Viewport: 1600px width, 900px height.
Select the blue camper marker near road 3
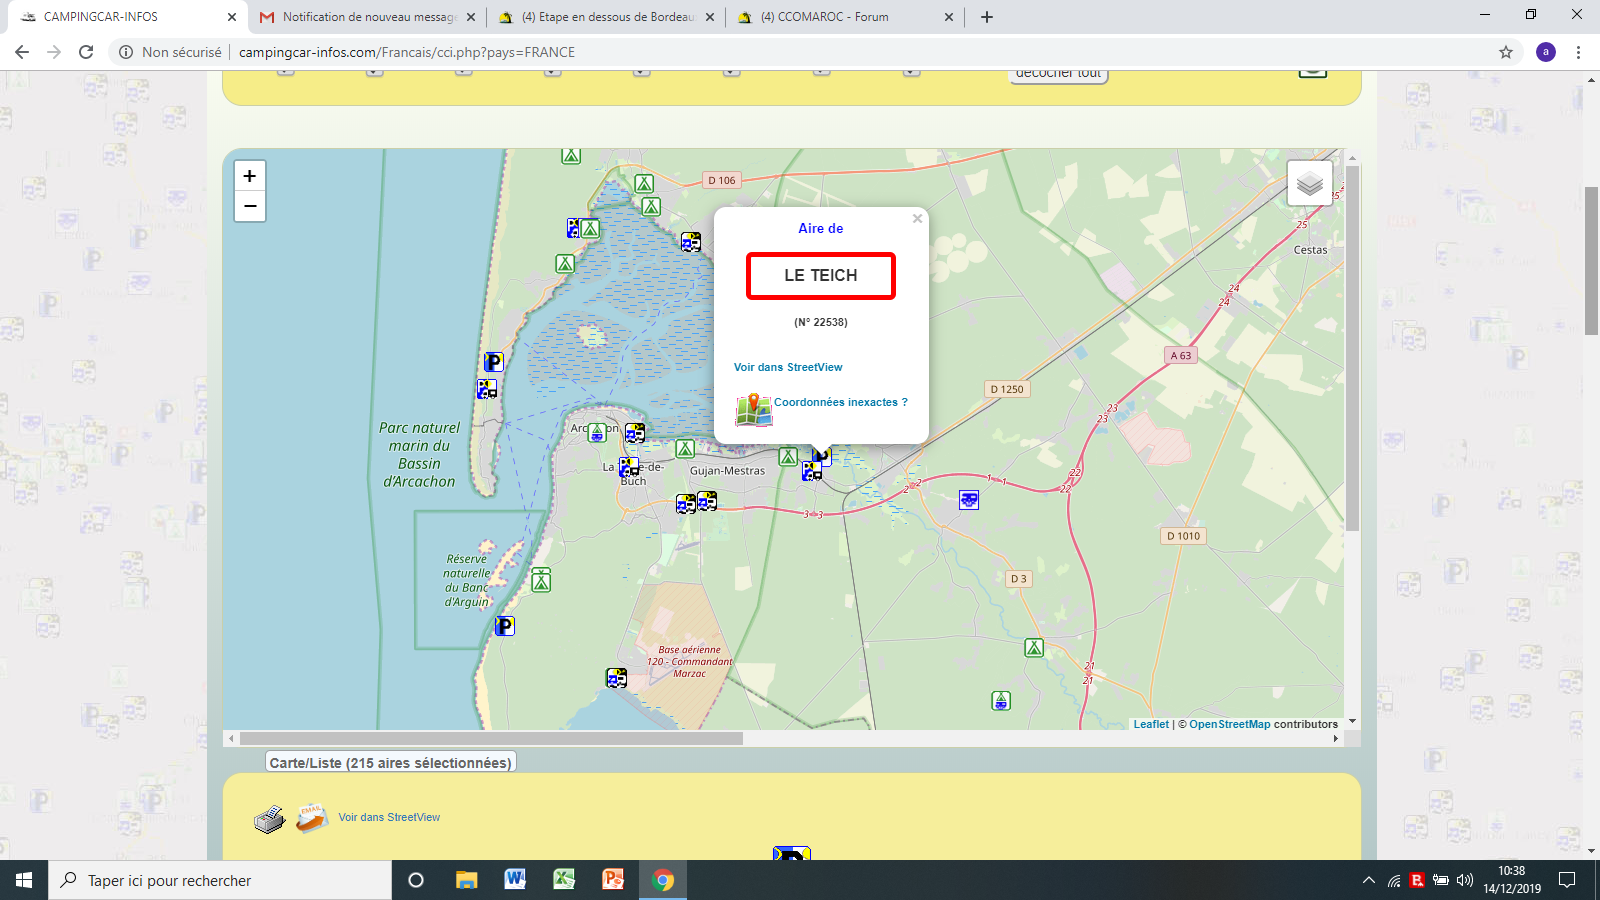click(969, 499)
